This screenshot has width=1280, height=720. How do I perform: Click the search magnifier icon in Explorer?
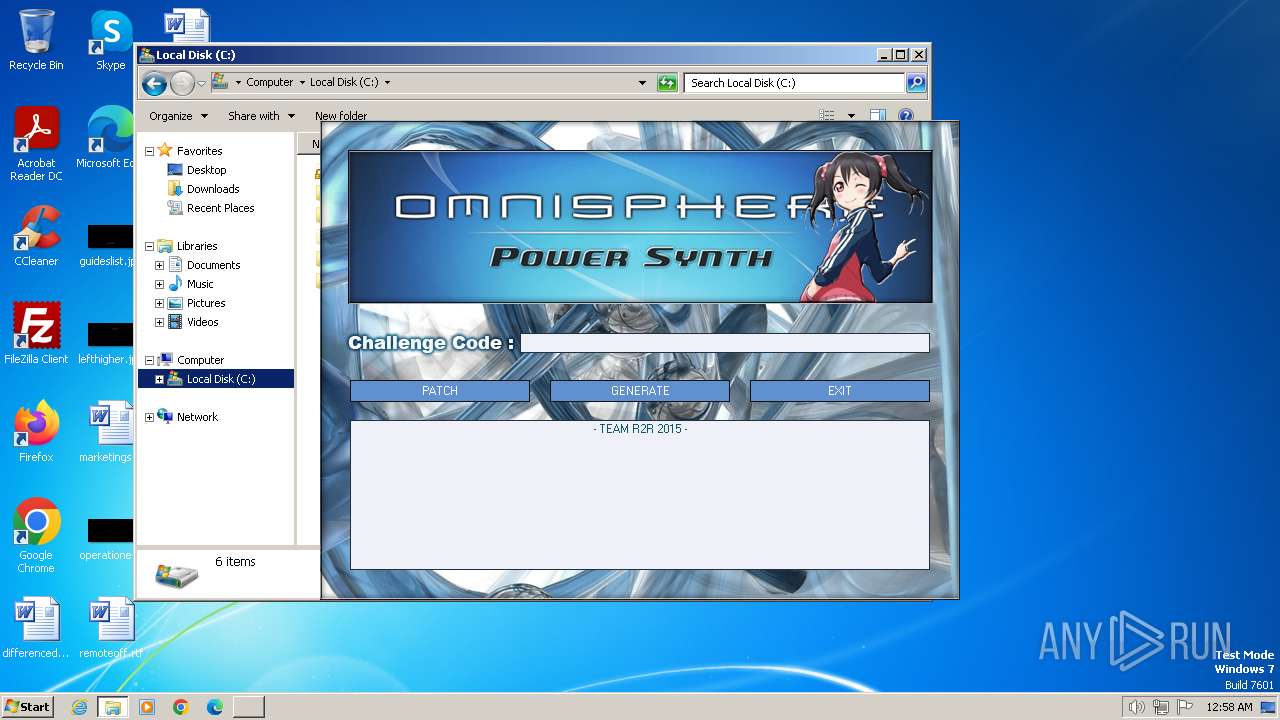click(x=915, y=83)
